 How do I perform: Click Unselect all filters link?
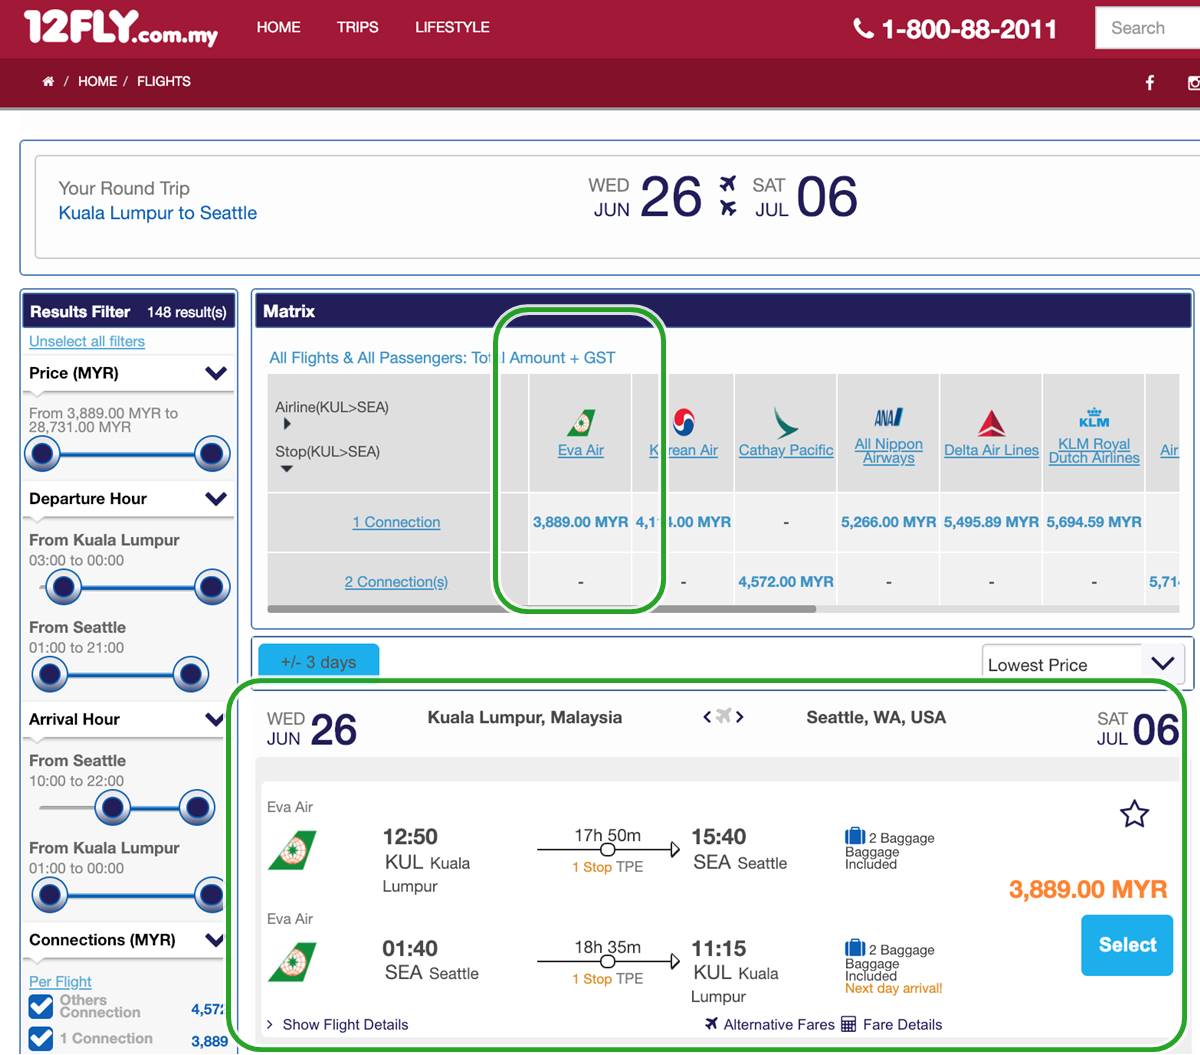point(87,341)
